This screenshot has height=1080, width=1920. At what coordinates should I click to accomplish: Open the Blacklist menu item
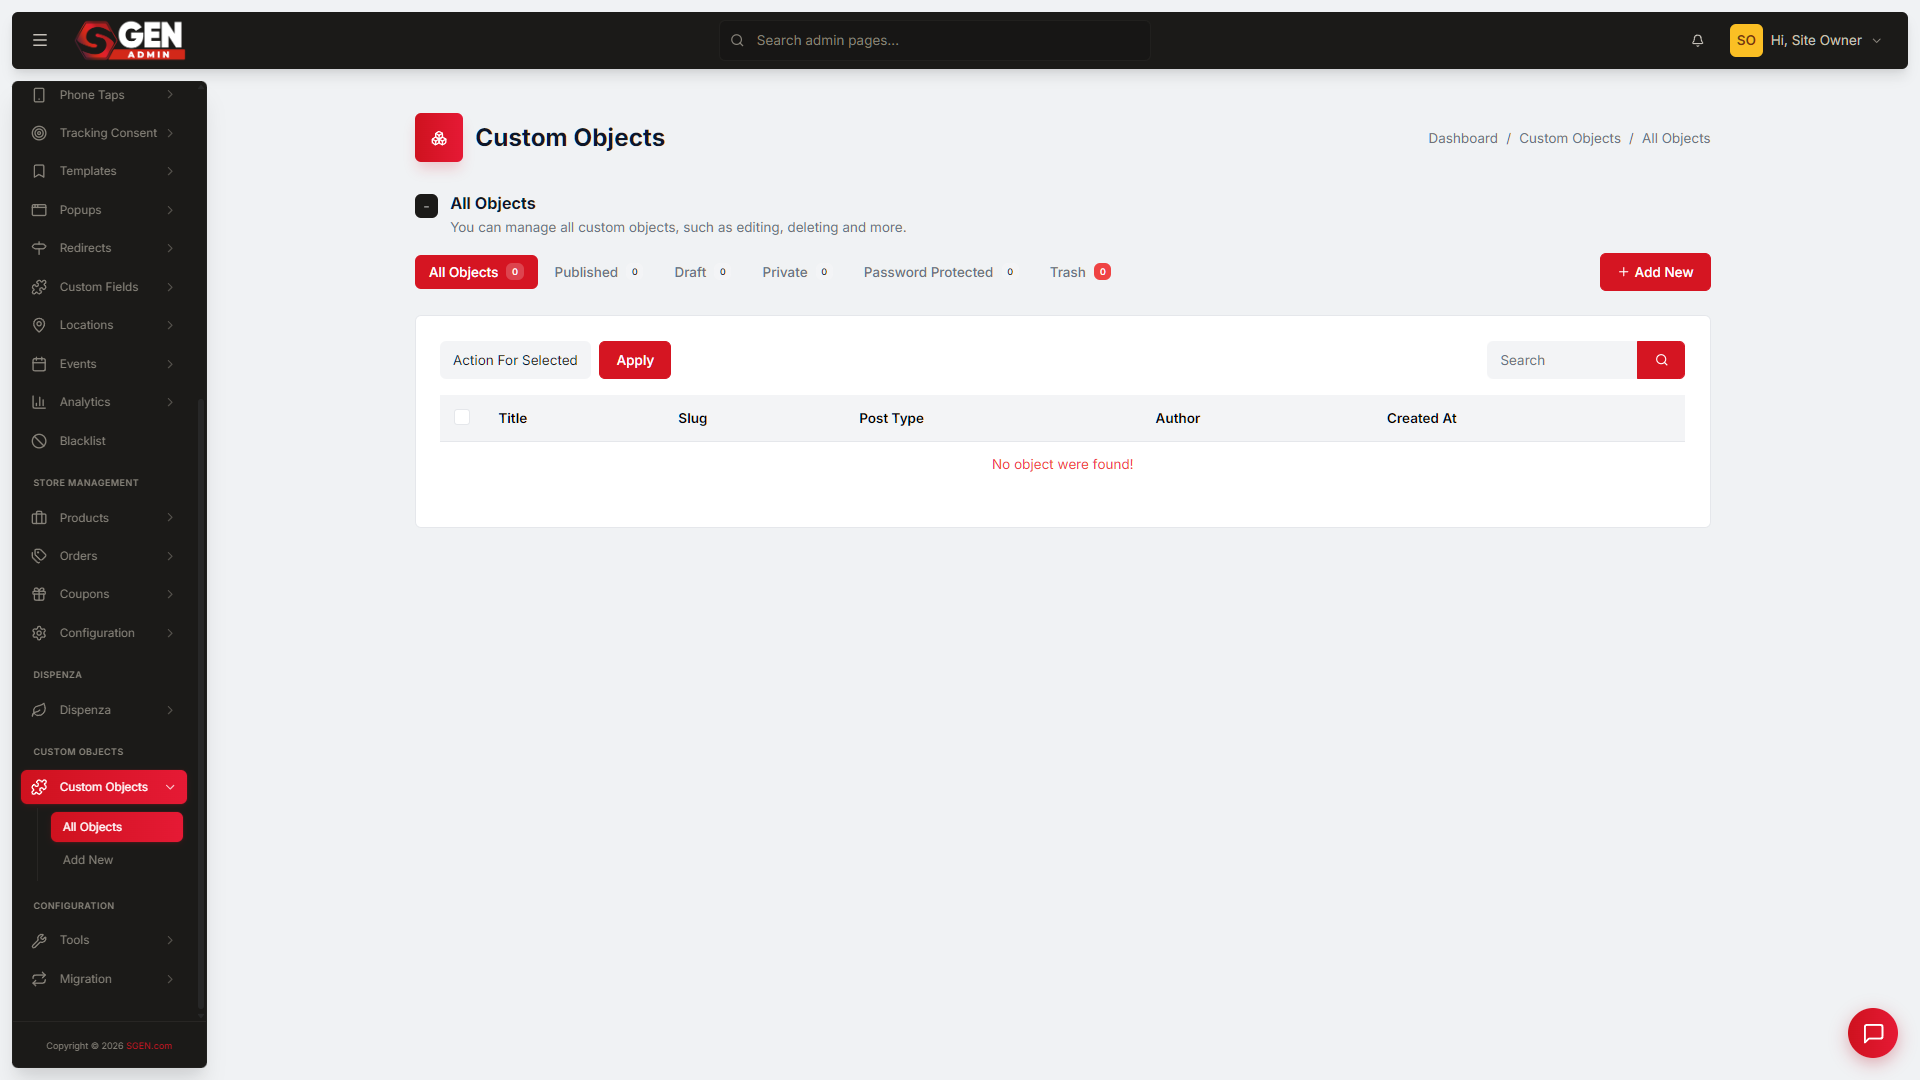coord(104,441)
